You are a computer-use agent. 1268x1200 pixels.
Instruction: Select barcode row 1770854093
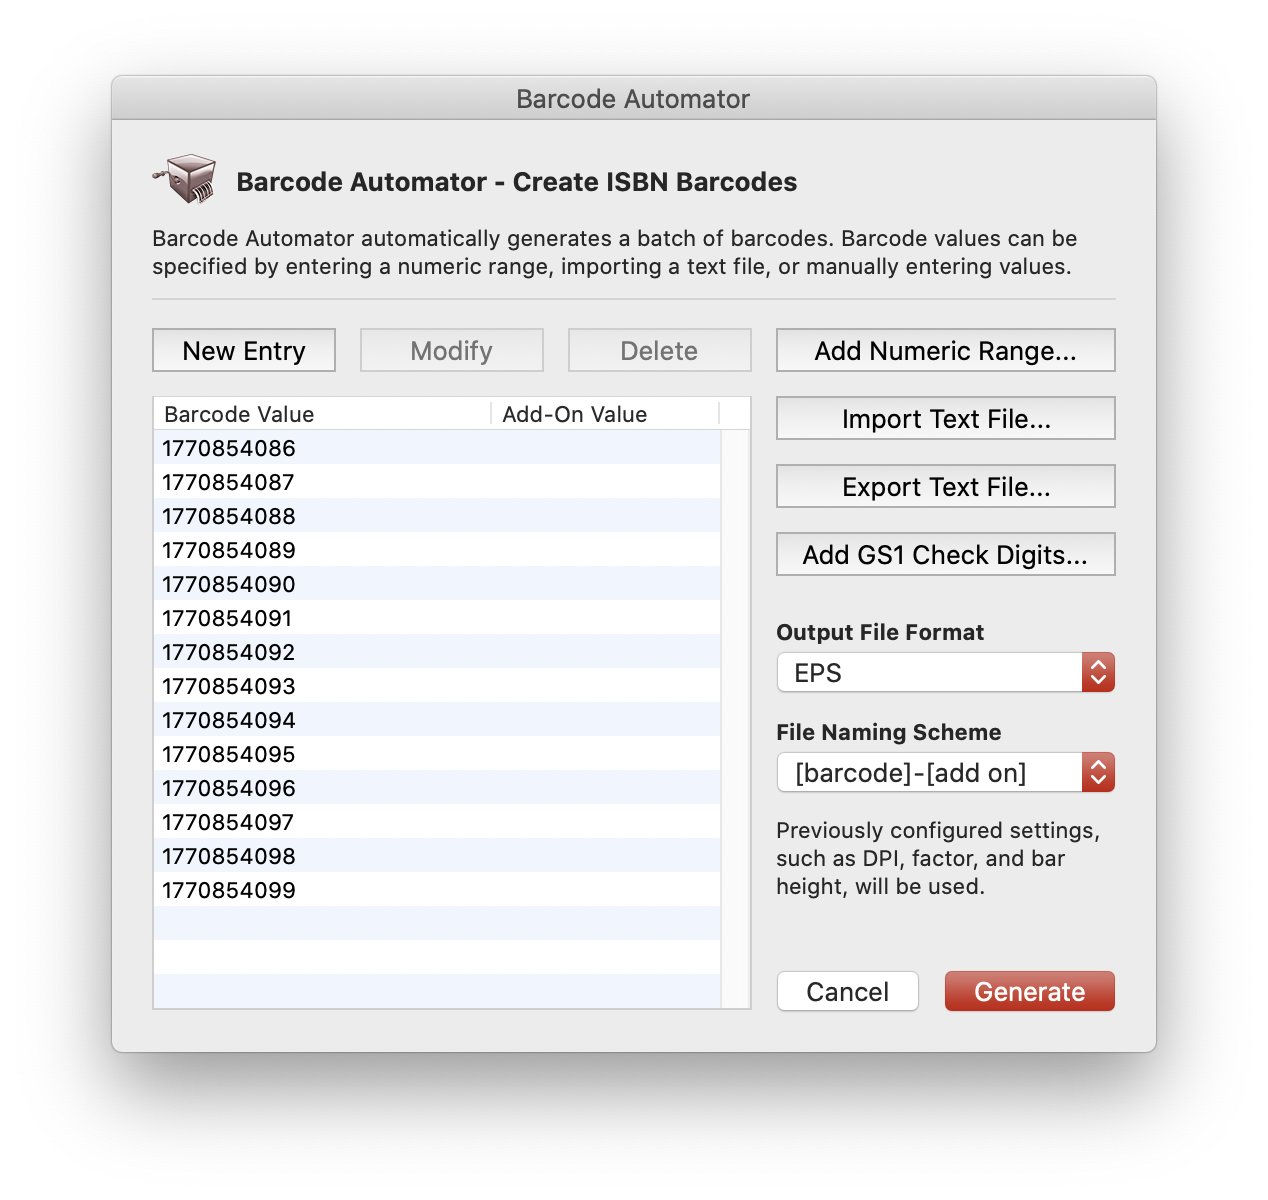[437, 686]
